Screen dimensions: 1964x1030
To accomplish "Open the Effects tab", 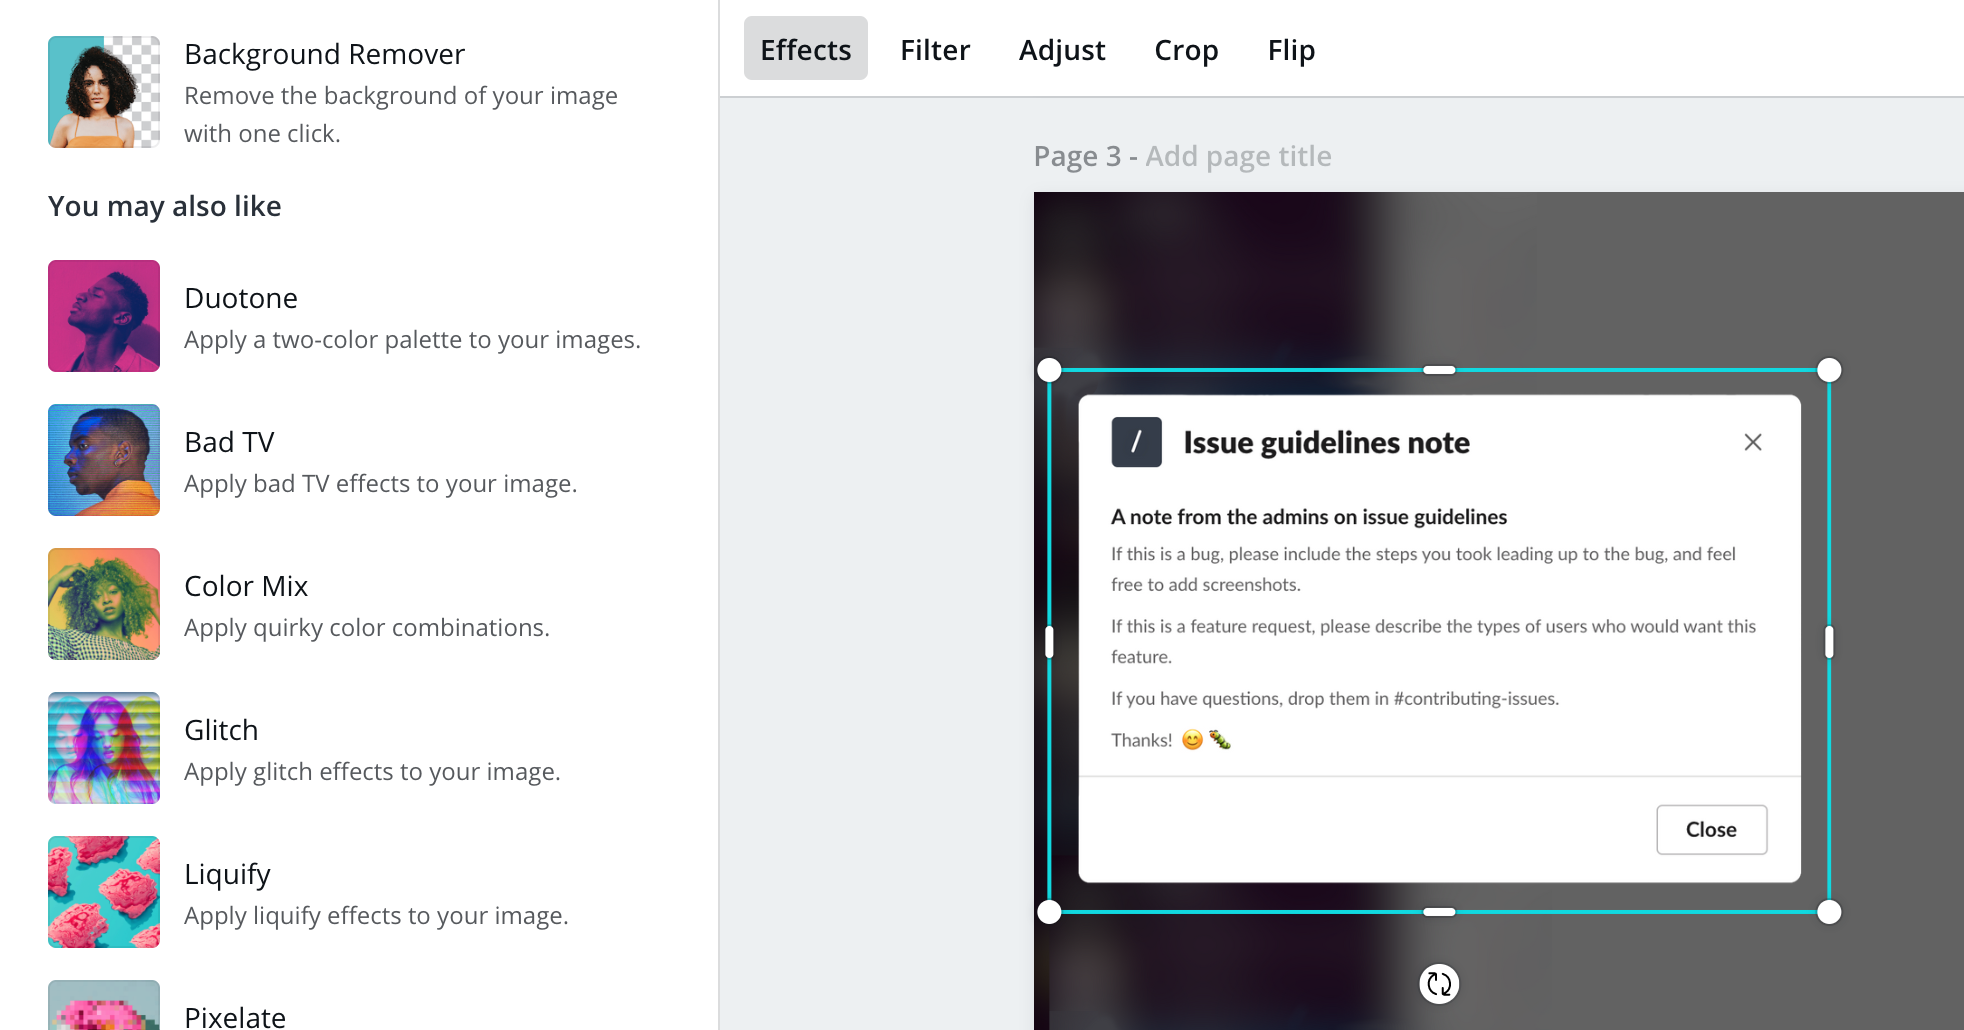I will tap(805, 49).
